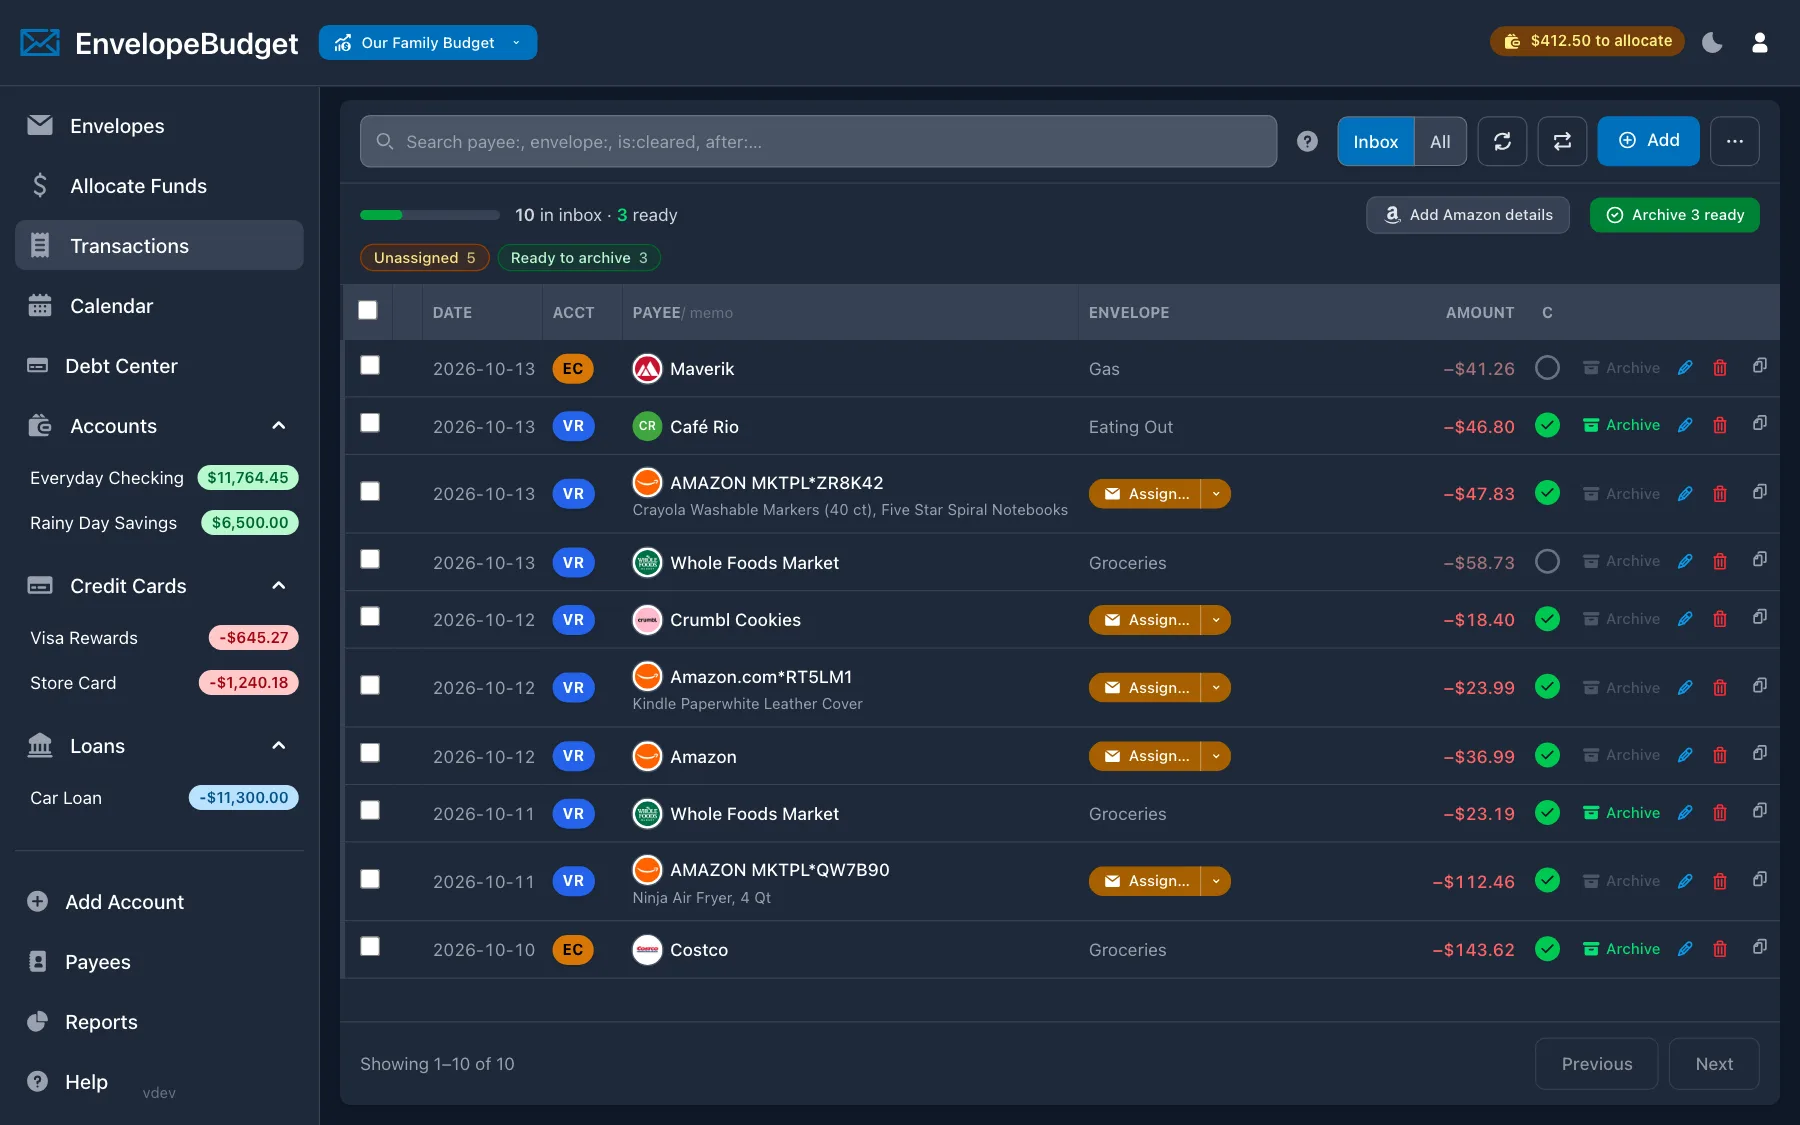This screenshot has height=1125, width=1800.
Task: Switch to the All tab
Action: (x=1440, y=141)
